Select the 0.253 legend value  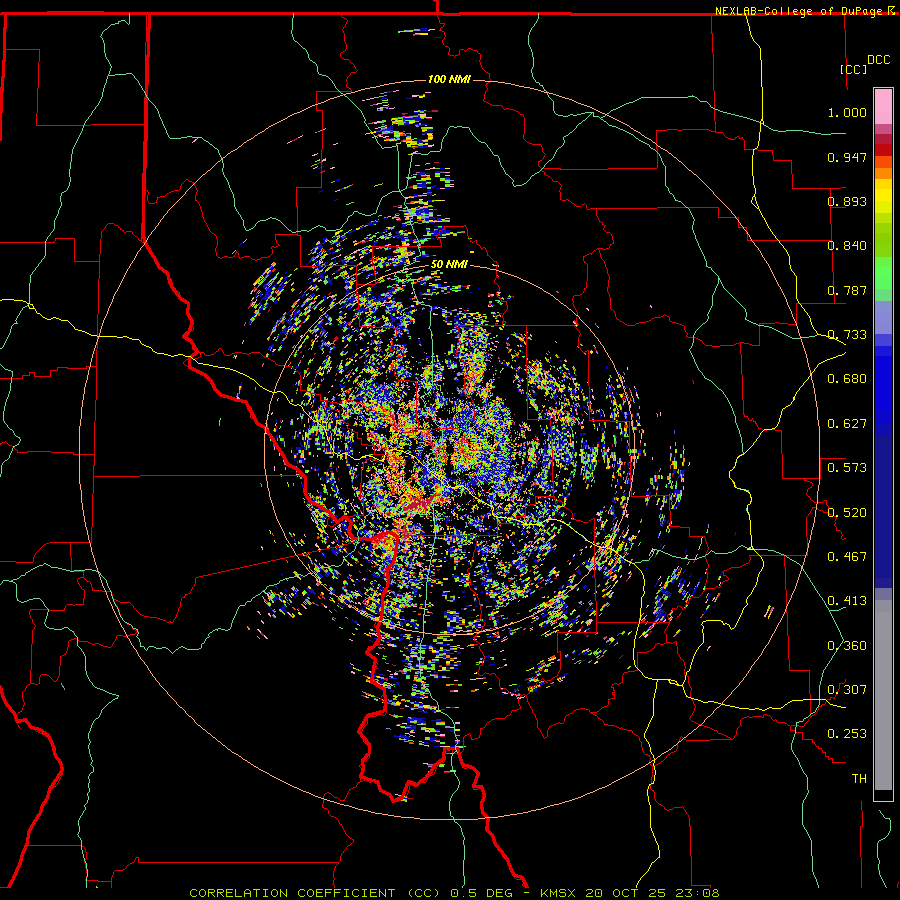click(x=847, y=734)
